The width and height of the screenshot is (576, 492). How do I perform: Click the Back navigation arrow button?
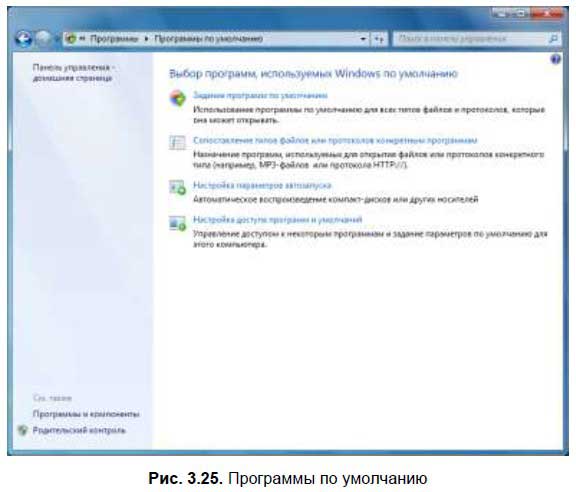point(24,38)
